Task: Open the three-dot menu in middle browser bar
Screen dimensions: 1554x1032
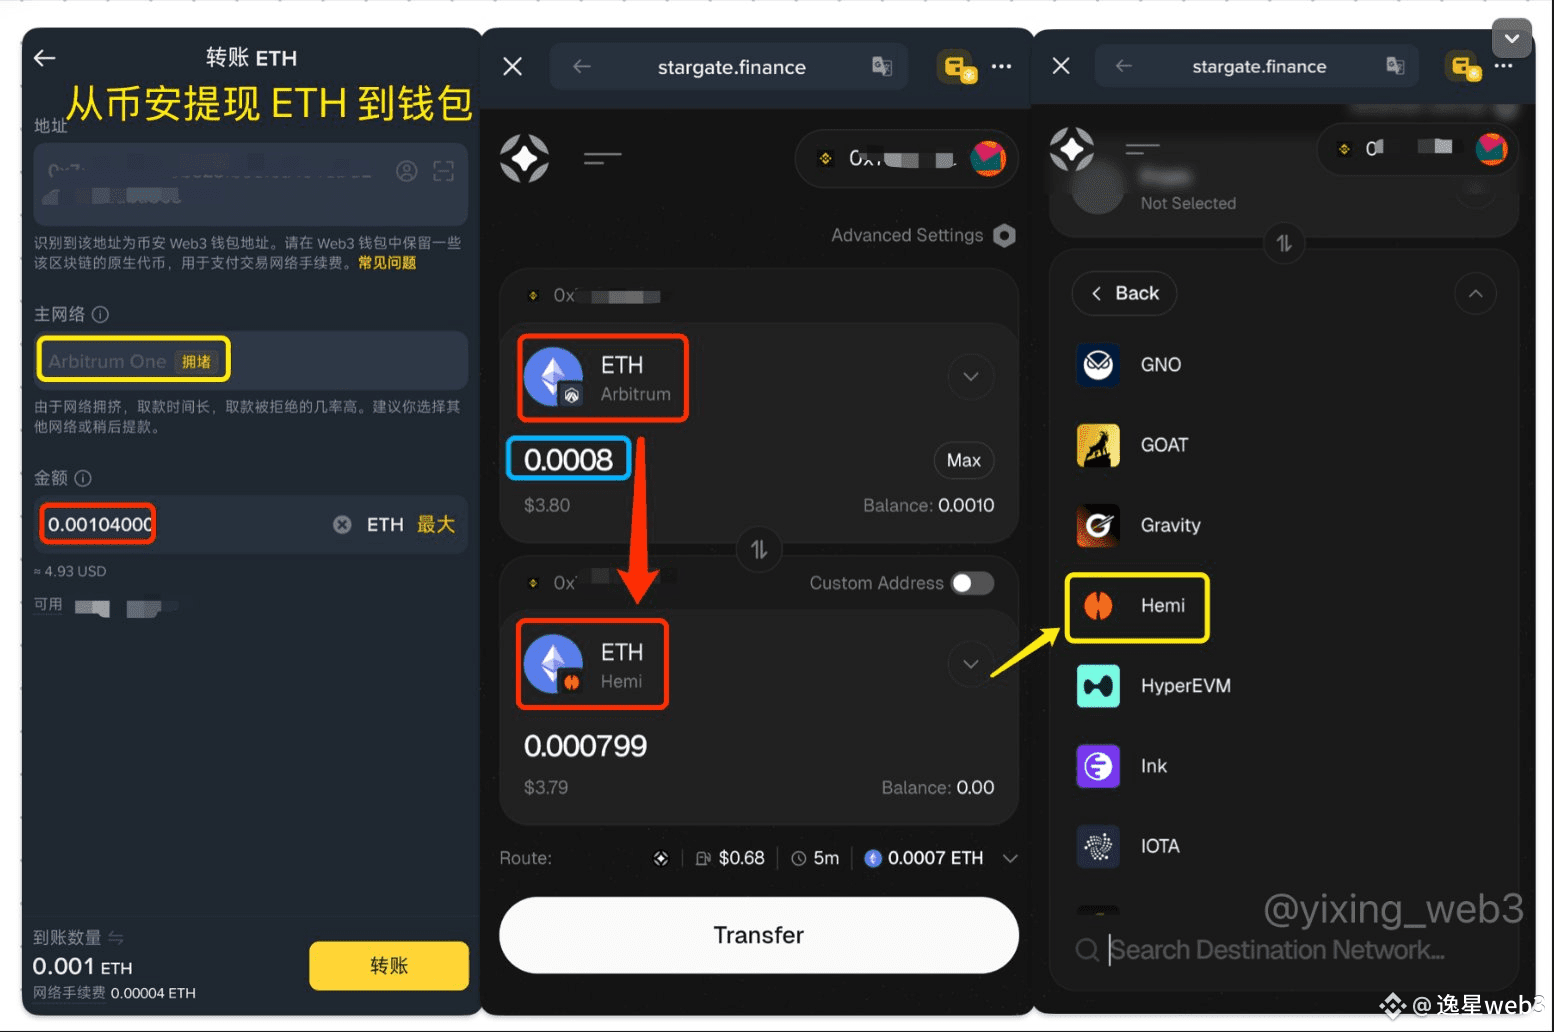Action: [1001, 67]
